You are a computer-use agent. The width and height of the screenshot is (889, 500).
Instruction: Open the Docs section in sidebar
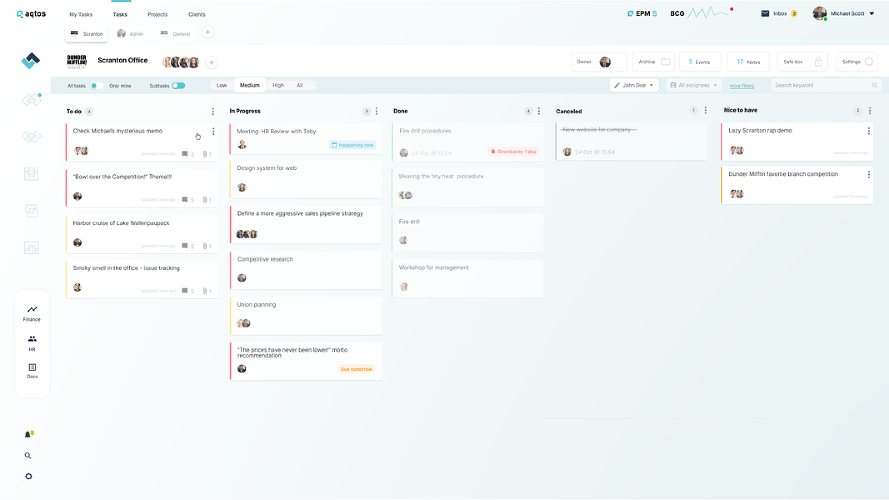pos(32,371)
